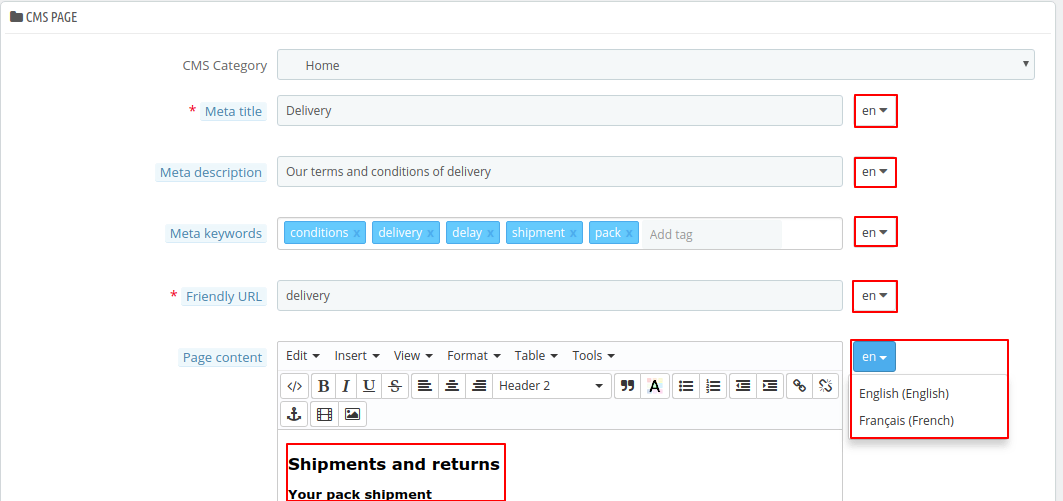Viewport: 1063px width, 501px height.
Task: Expand the Header 2 format dropdown
Action: pyautogui.click(x=553, y=386)
